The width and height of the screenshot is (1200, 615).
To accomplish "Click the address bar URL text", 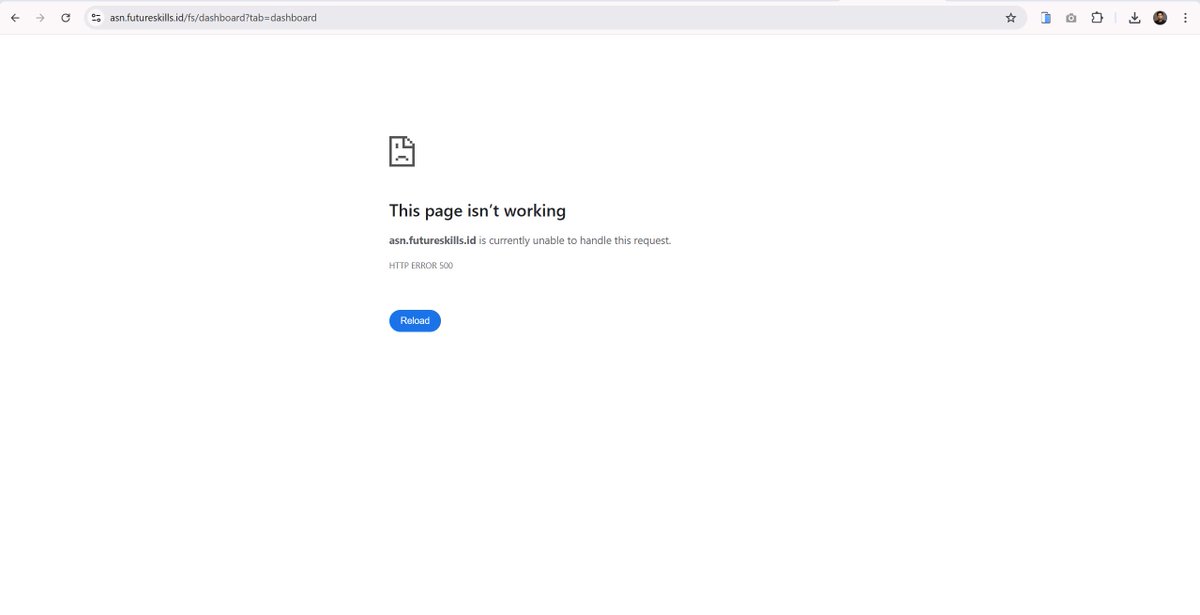I will pyautogui.click(x=213, y=18).
